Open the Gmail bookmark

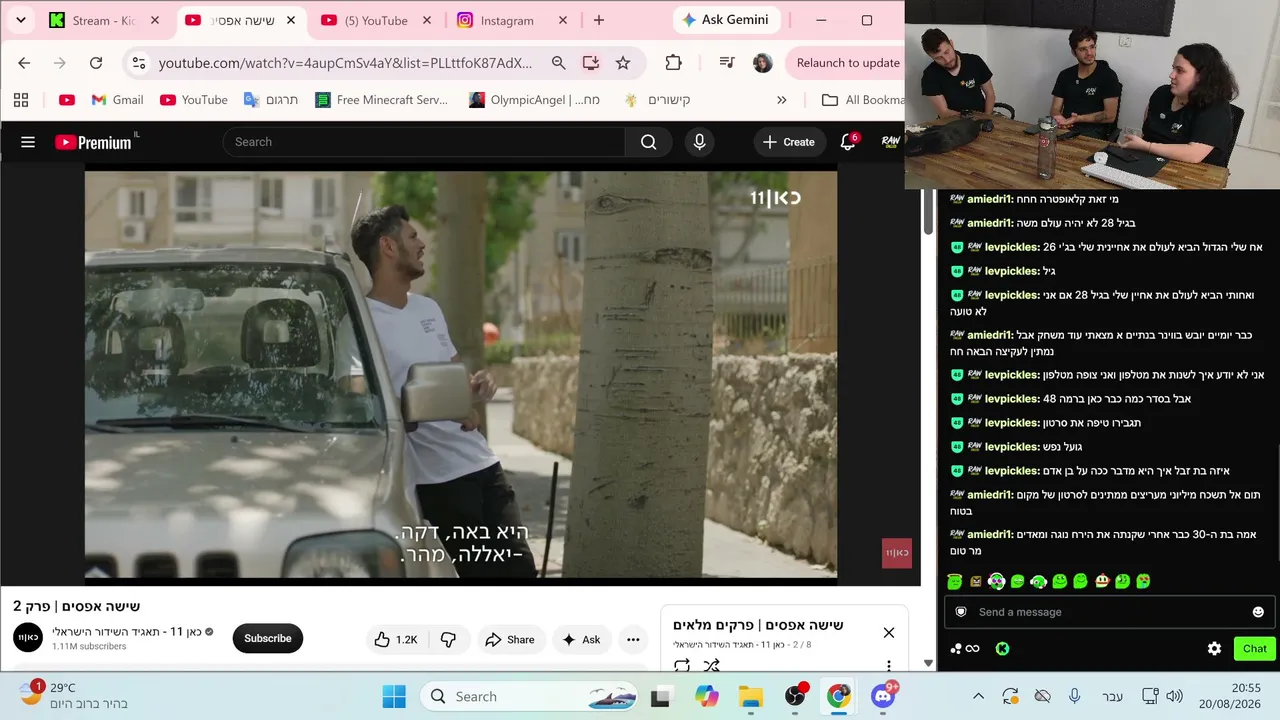click(x=117, y=100)
